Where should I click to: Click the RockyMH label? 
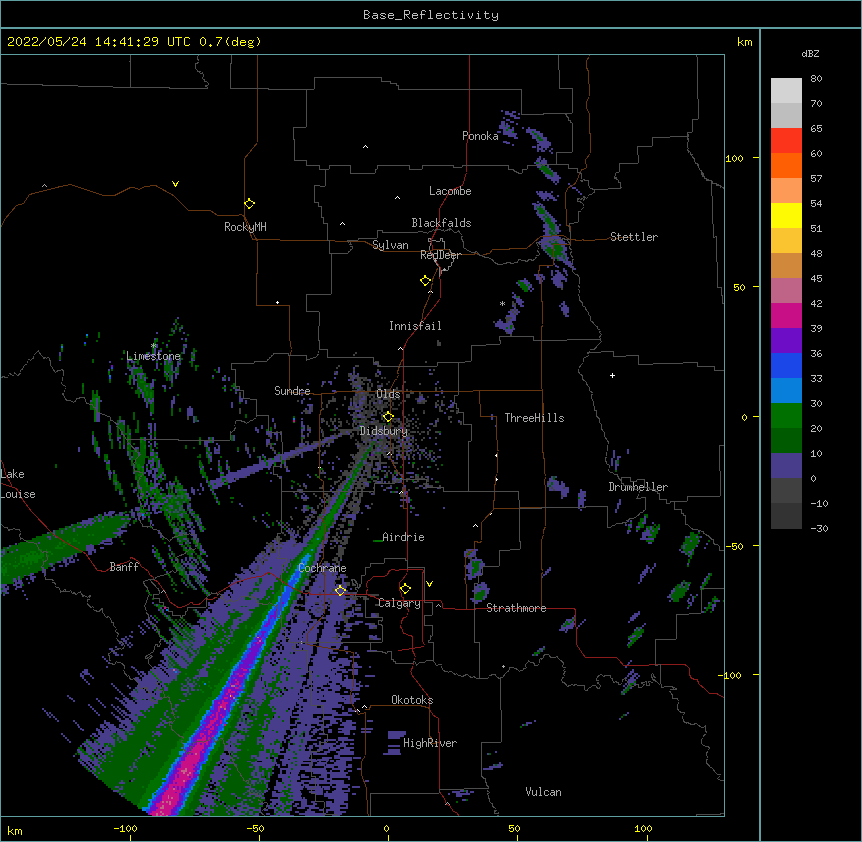245,227
